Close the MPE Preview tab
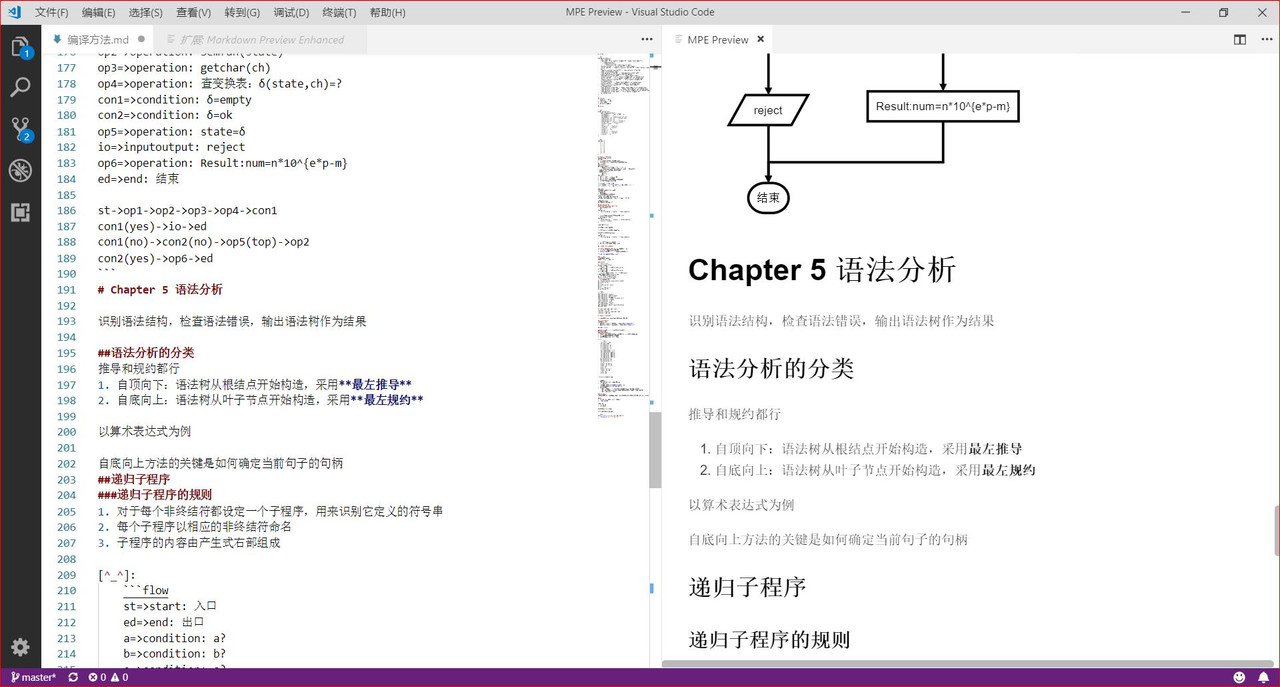Screen dimensions: 1280x687 coord(760,40)
